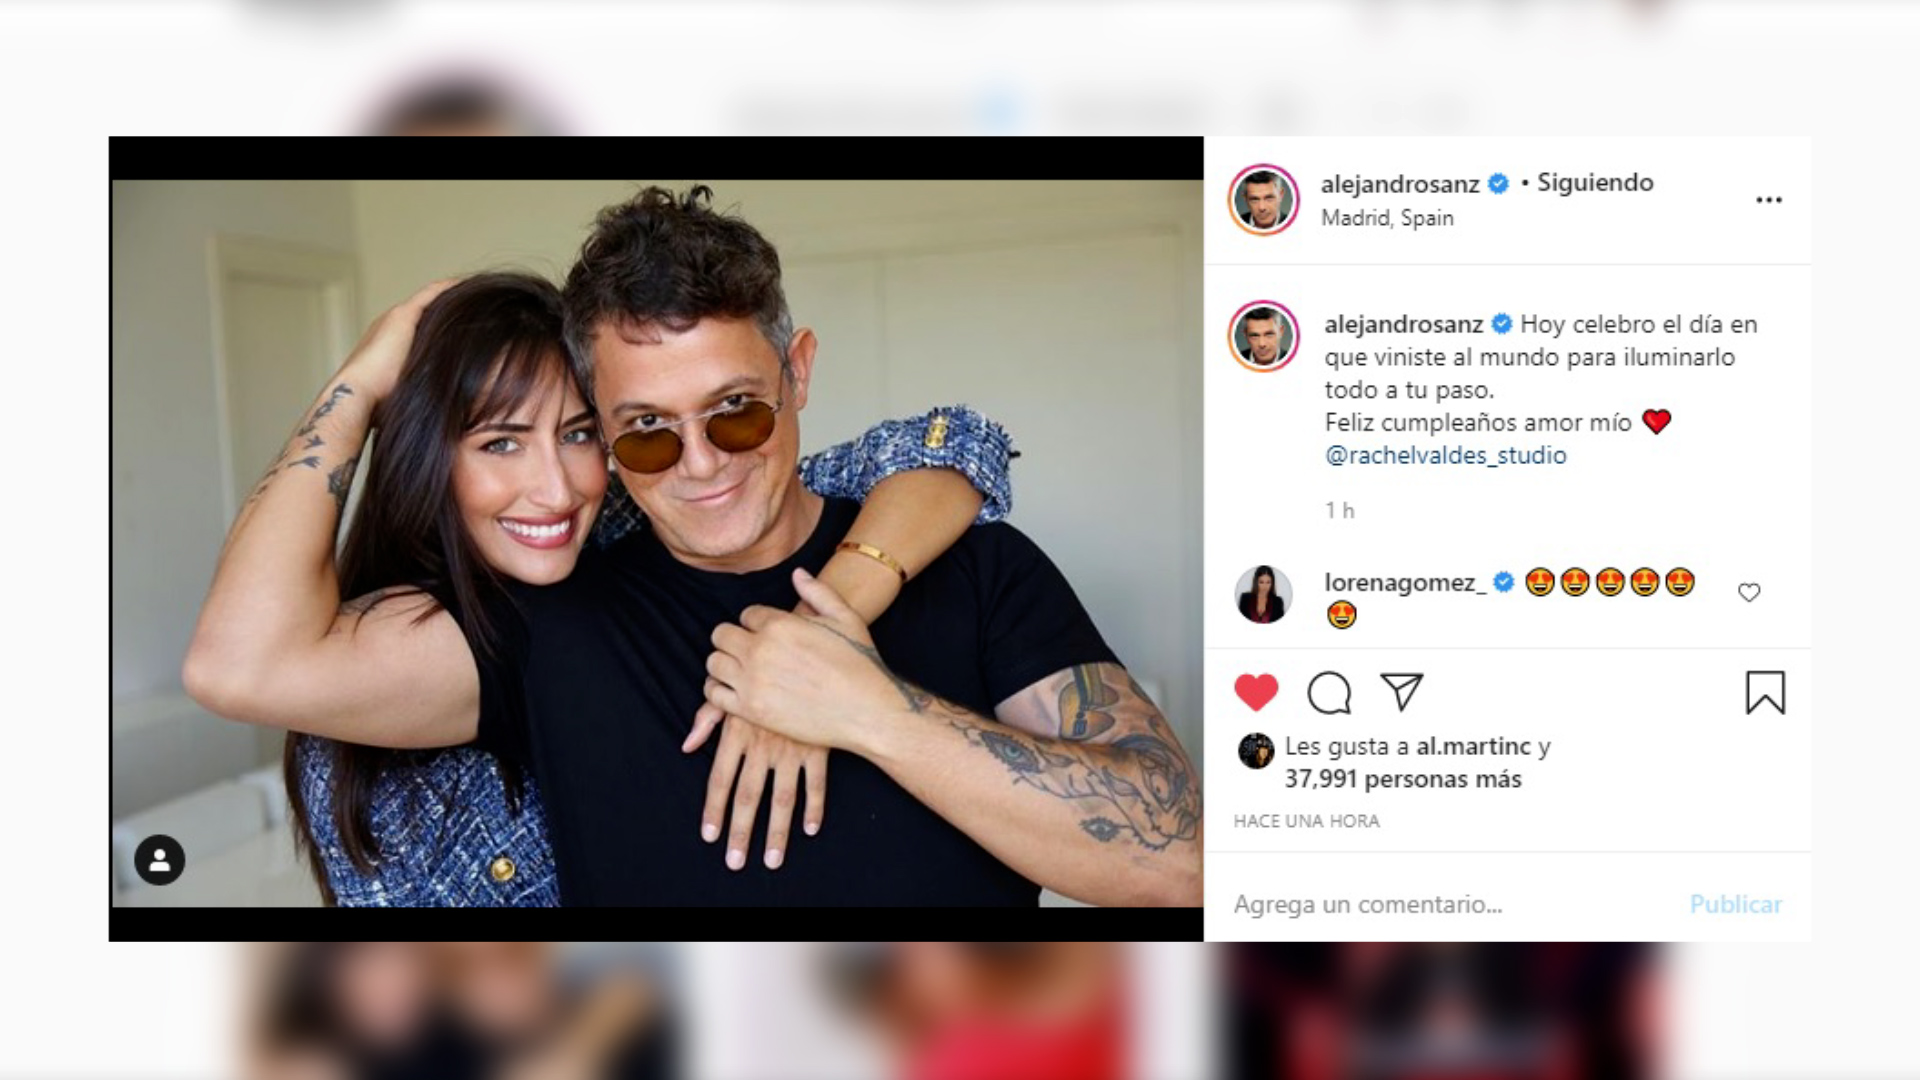Unlike the post with the red heart
The height and width of the screenshot is (1080, 1920).
pyautogui.click(x=1256, y=692)
